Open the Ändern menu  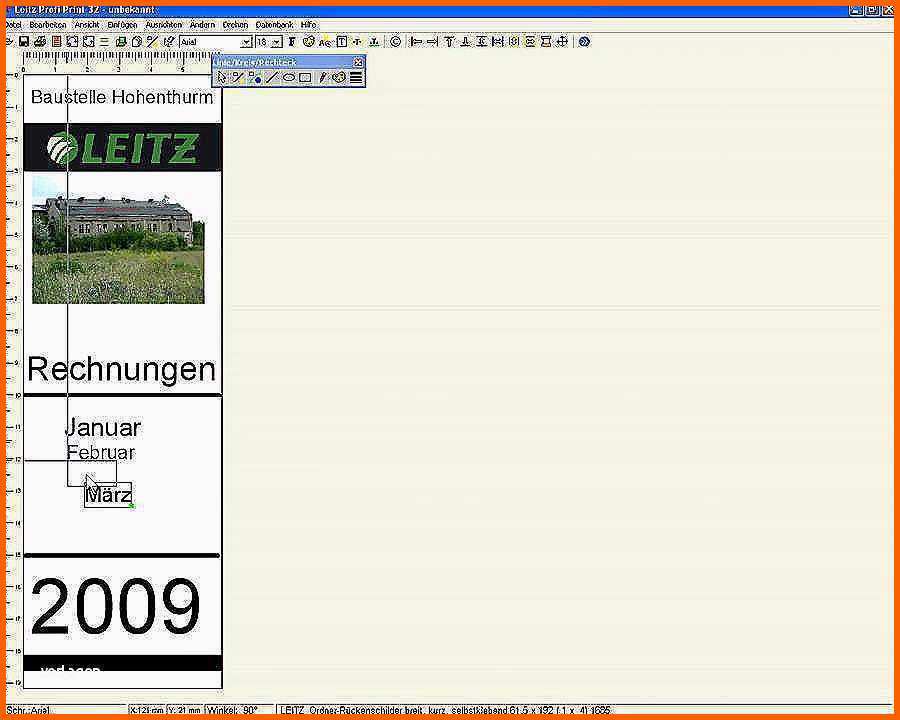click(202, 25)
